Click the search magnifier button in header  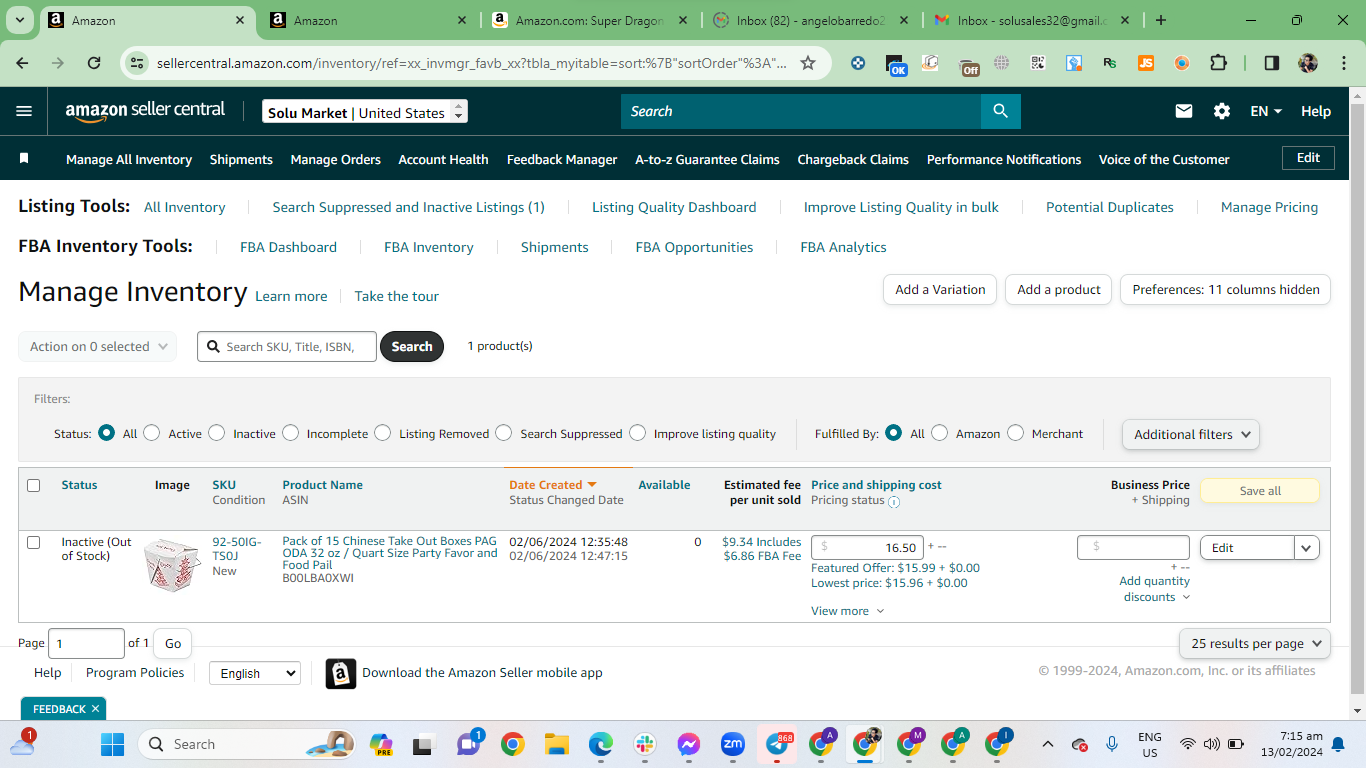(x=1000, y=111)
